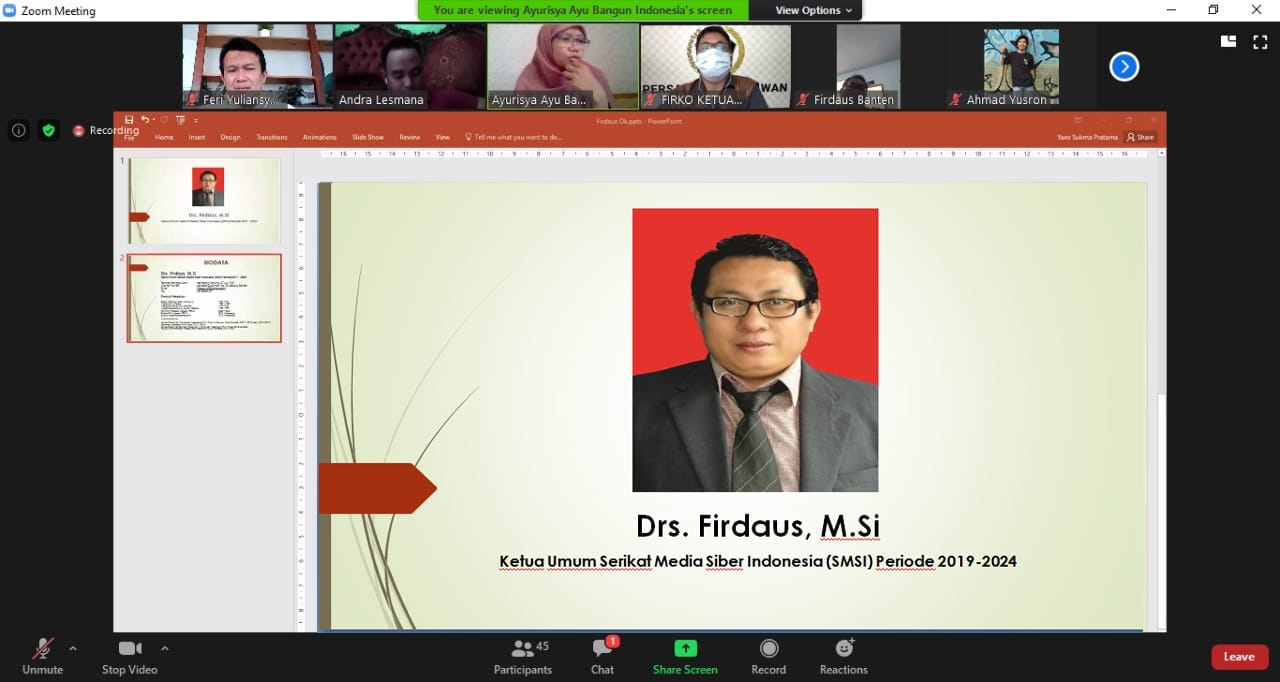Click the PowerPoint Undo icon
1280x682 pixels.
point(145,120)
